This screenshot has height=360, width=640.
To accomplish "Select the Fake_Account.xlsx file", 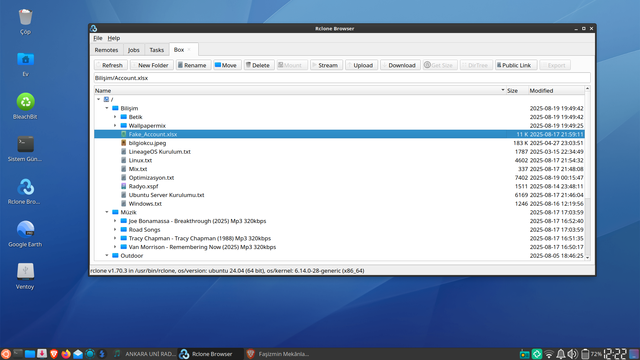I will pos(339,134).
